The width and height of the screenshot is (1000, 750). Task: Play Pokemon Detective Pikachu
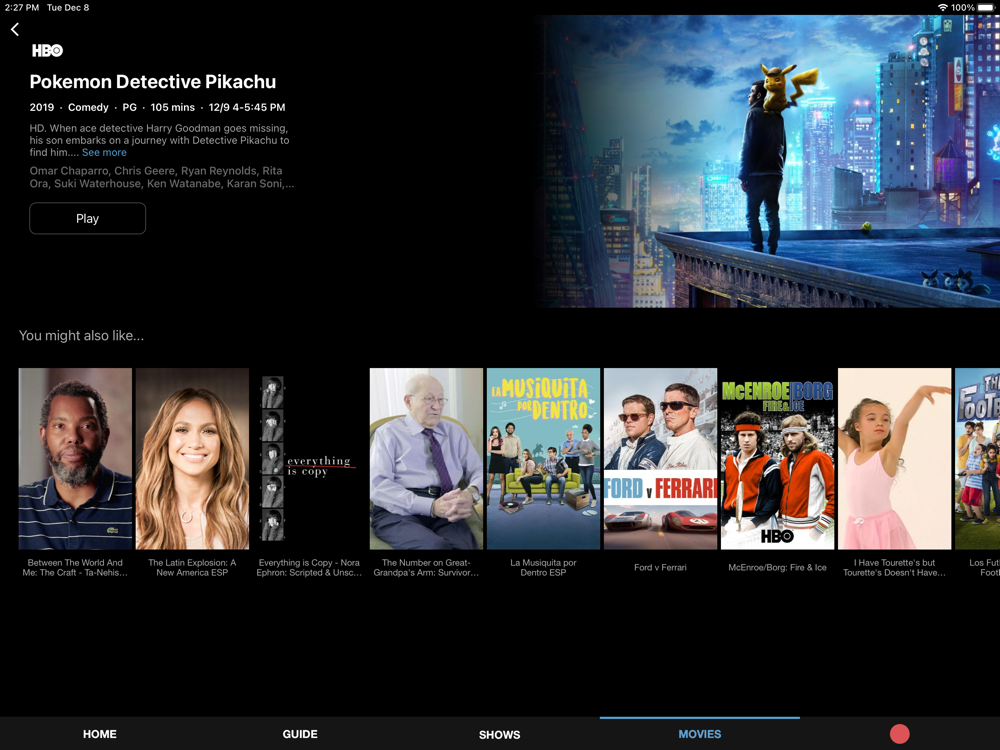[x=87, y=219]
